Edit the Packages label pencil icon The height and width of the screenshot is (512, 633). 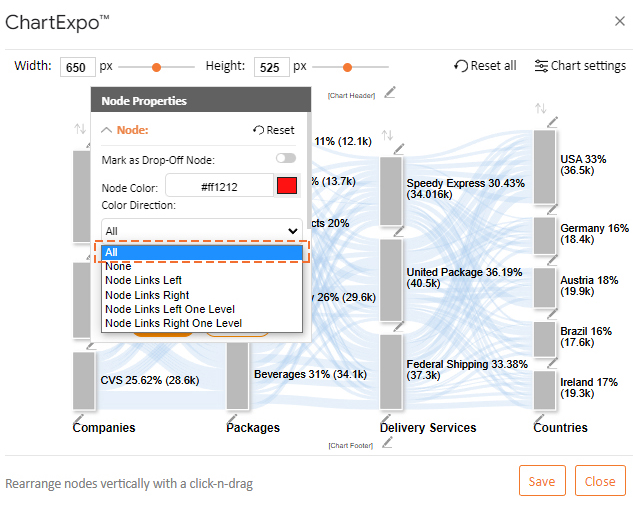point(232,419)
